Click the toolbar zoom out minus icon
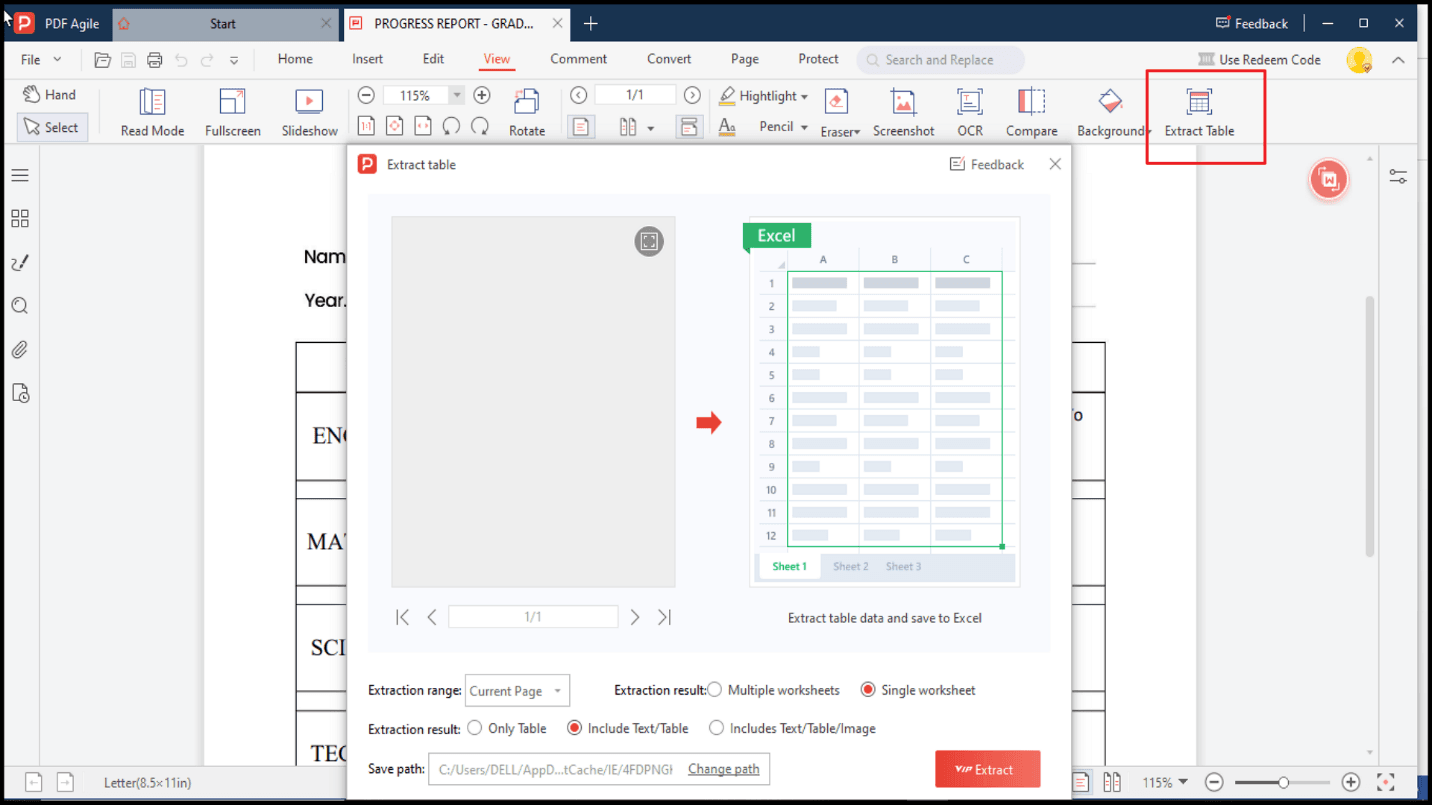Screen dimensions: 1432x805 366,95
